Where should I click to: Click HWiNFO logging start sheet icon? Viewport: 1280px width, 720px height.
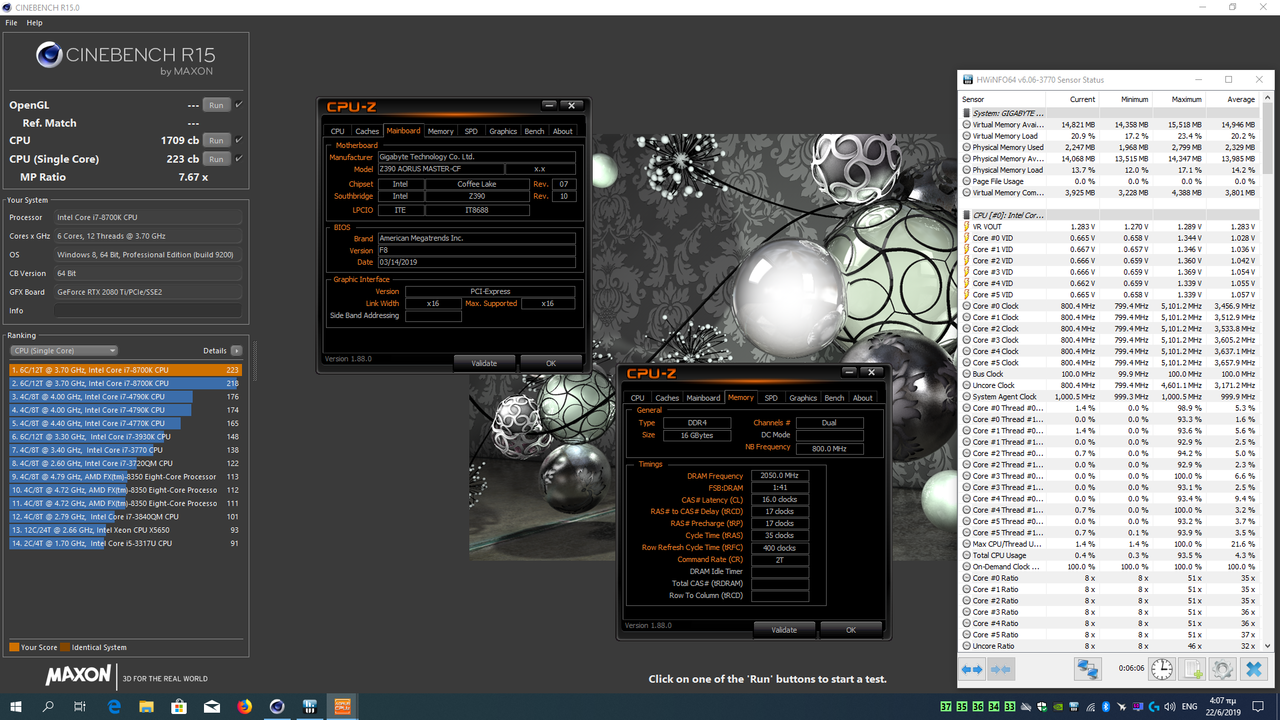point(1192,669)
